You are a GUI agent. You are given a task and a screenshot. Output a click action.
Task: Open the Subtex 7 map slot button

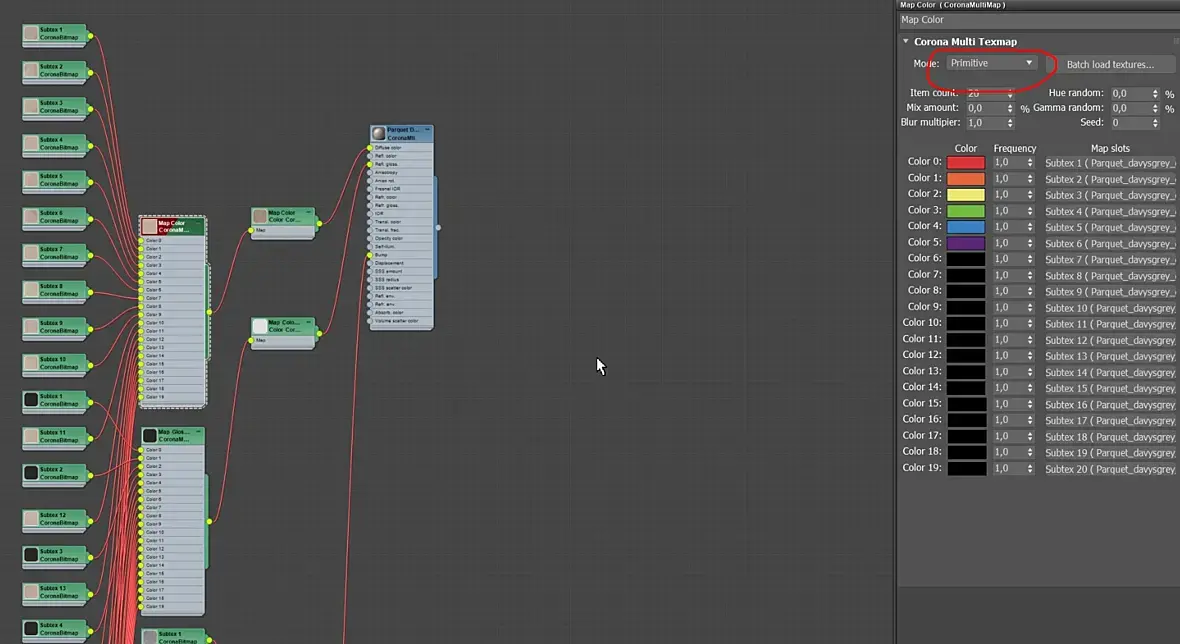[1109, 260]
